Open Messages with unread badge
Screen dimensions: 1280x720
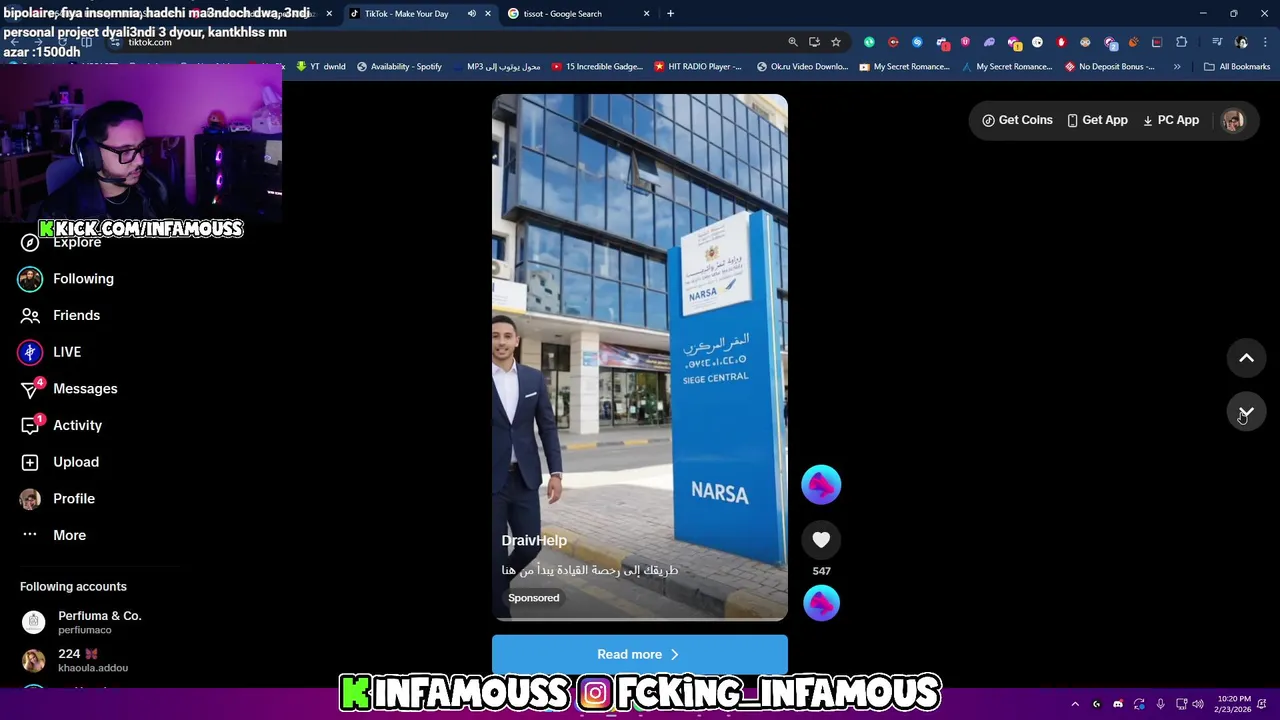click(x=67, y=388)
